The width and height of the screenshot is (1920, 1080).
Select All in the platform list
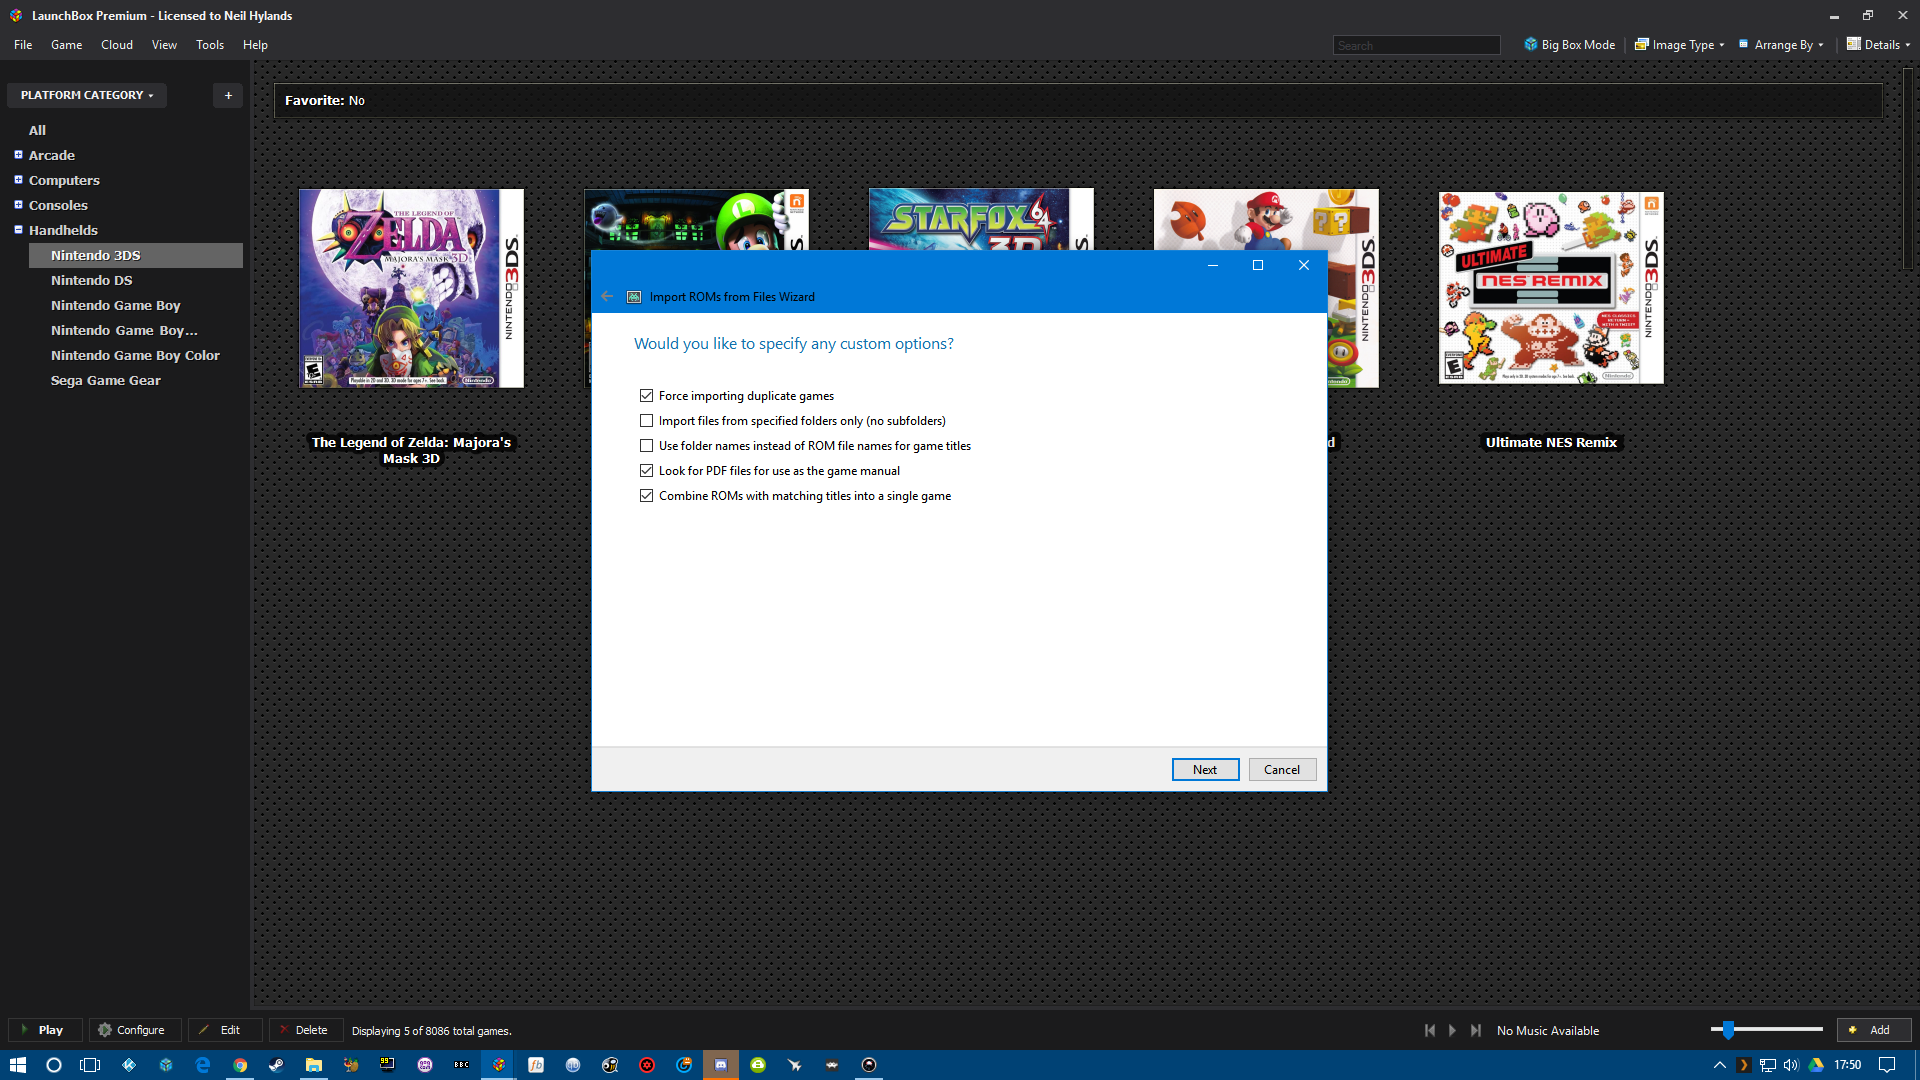point(37,130)
